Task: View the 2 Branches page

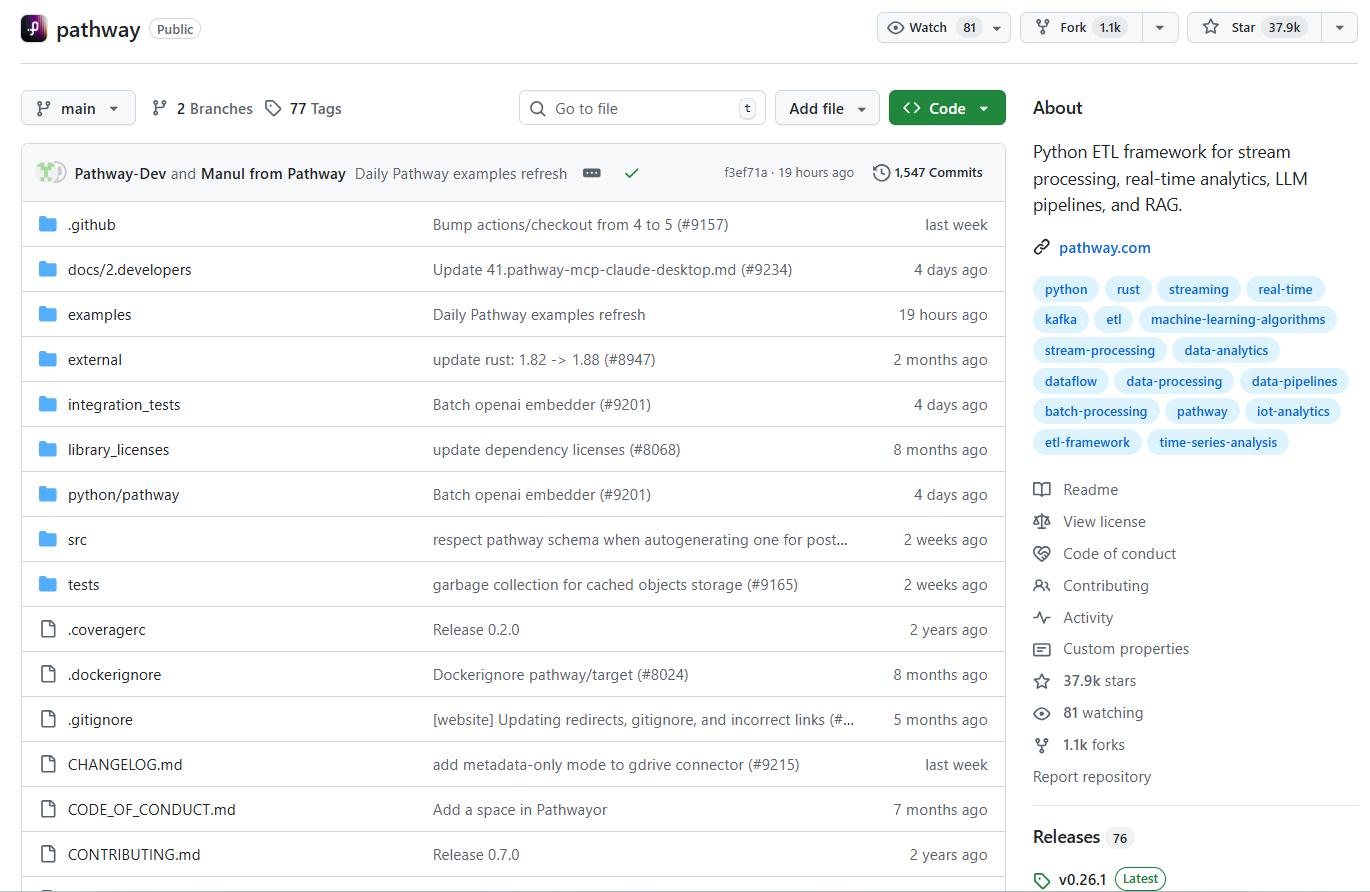Action: point(211,108)
